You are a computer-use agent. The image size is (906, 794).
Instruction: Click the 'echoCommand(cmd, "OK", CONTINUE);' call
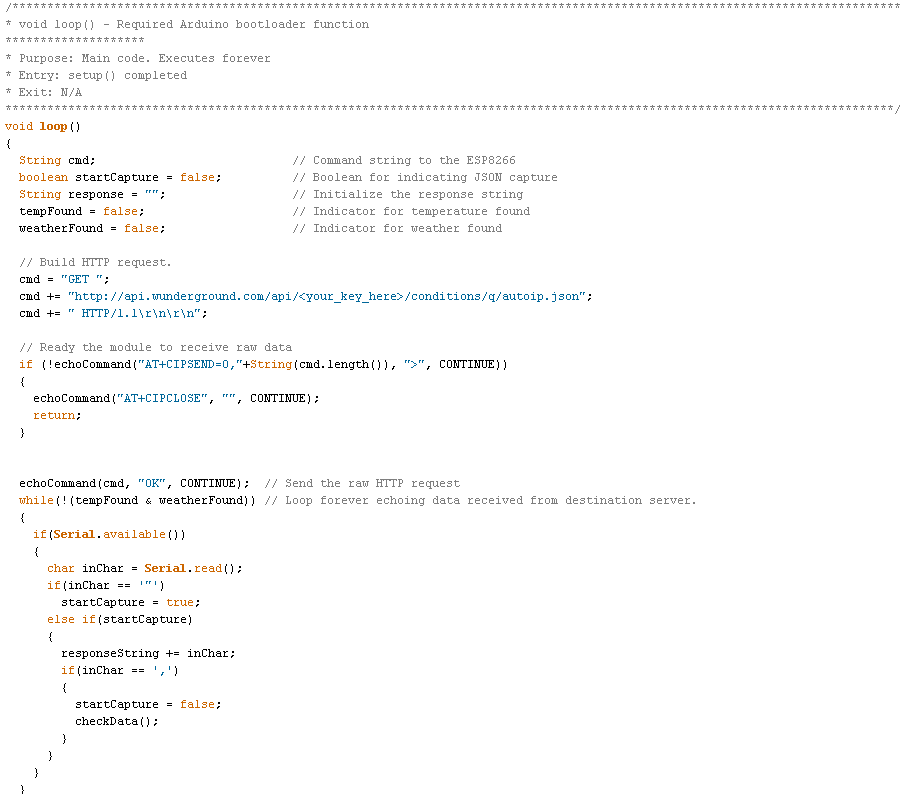[x=135, y=484]
